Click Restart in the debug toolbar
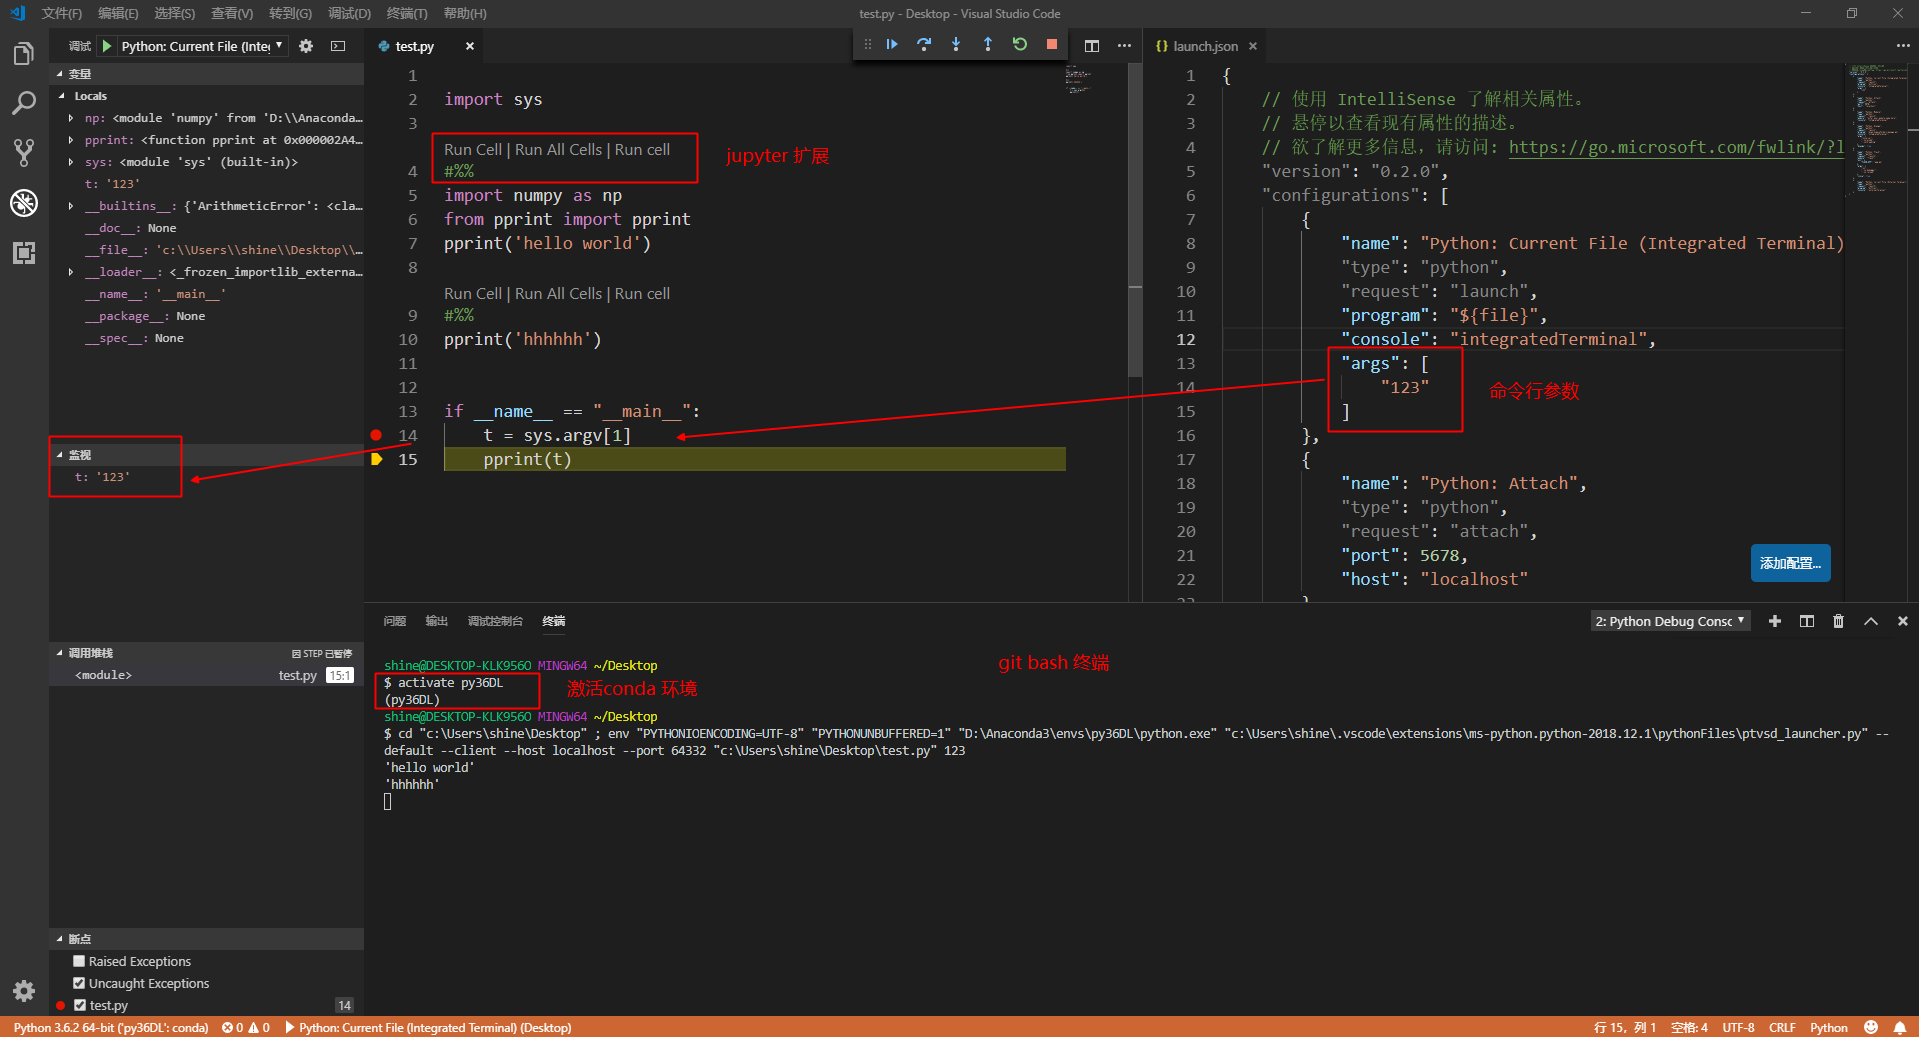The image size is (1919, 1037). click(1019, 45)
